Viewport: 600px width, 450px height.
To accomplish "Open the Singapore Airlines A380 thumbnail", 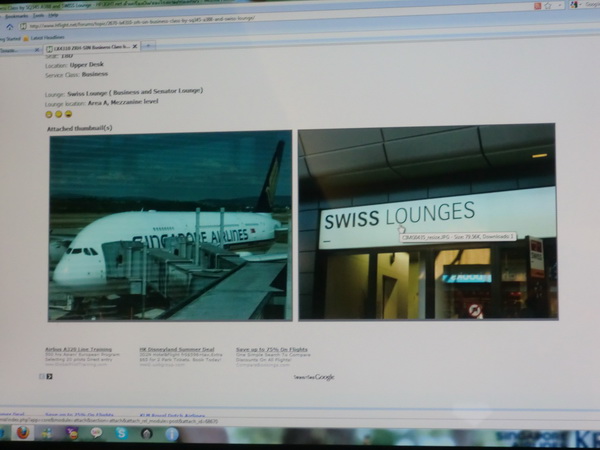I will click(170, 226).
